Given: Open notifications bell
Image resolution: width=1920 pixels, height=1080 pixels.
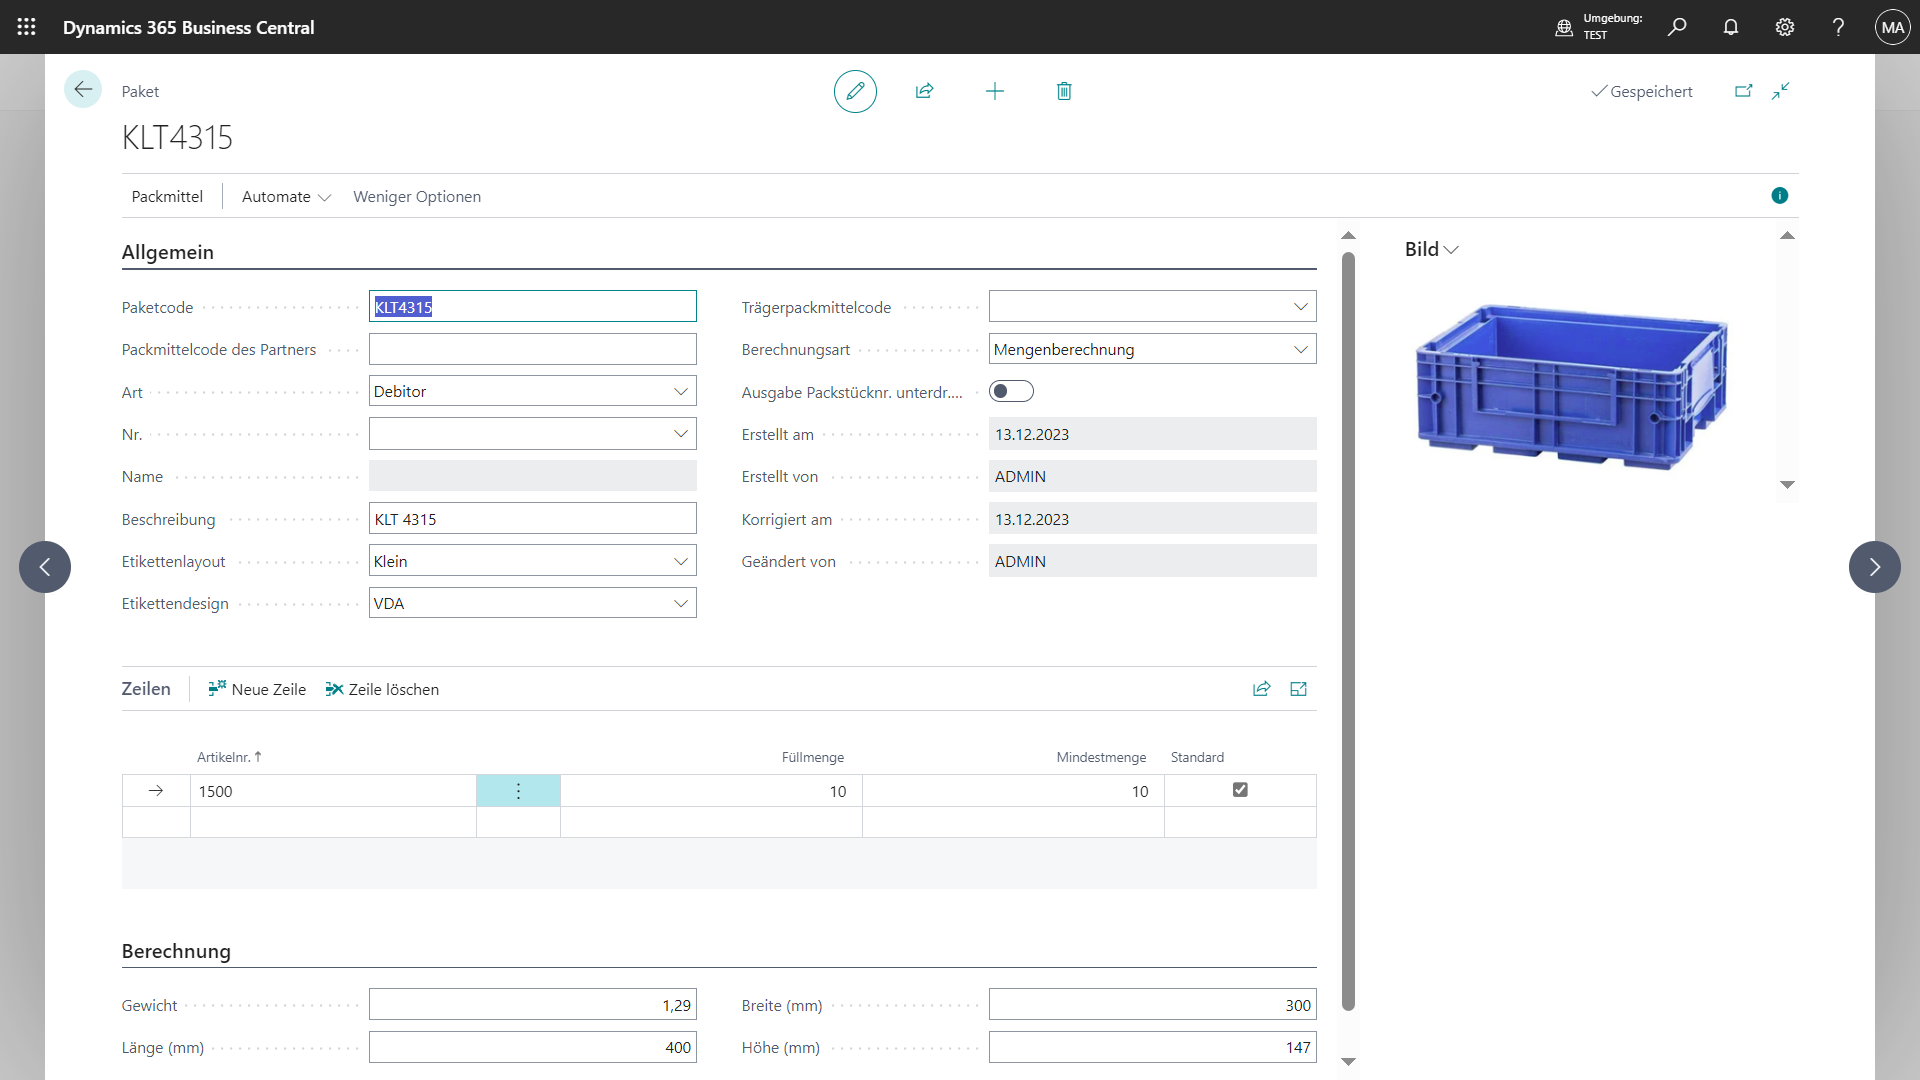Looking at the screenshot, I should tap(1731, 27).
